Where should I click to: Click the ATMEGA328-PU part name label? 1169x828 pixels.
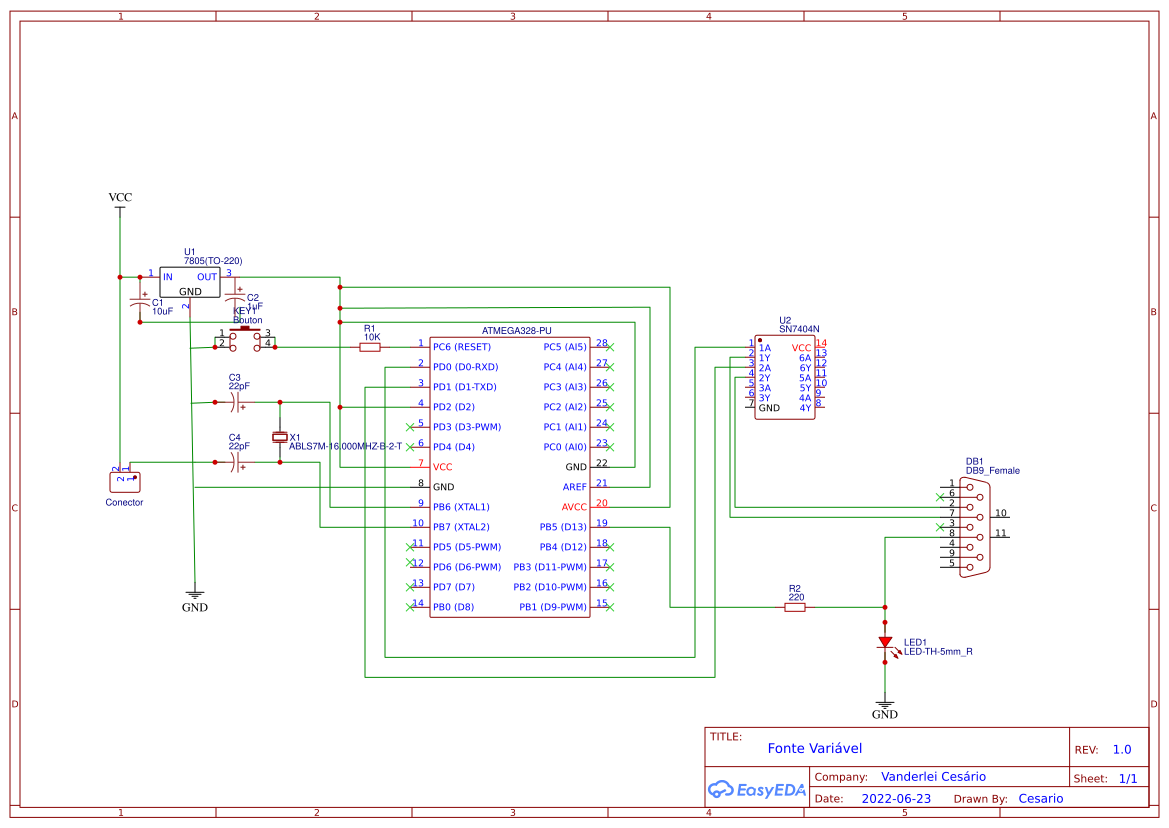(x=516, y=330)
